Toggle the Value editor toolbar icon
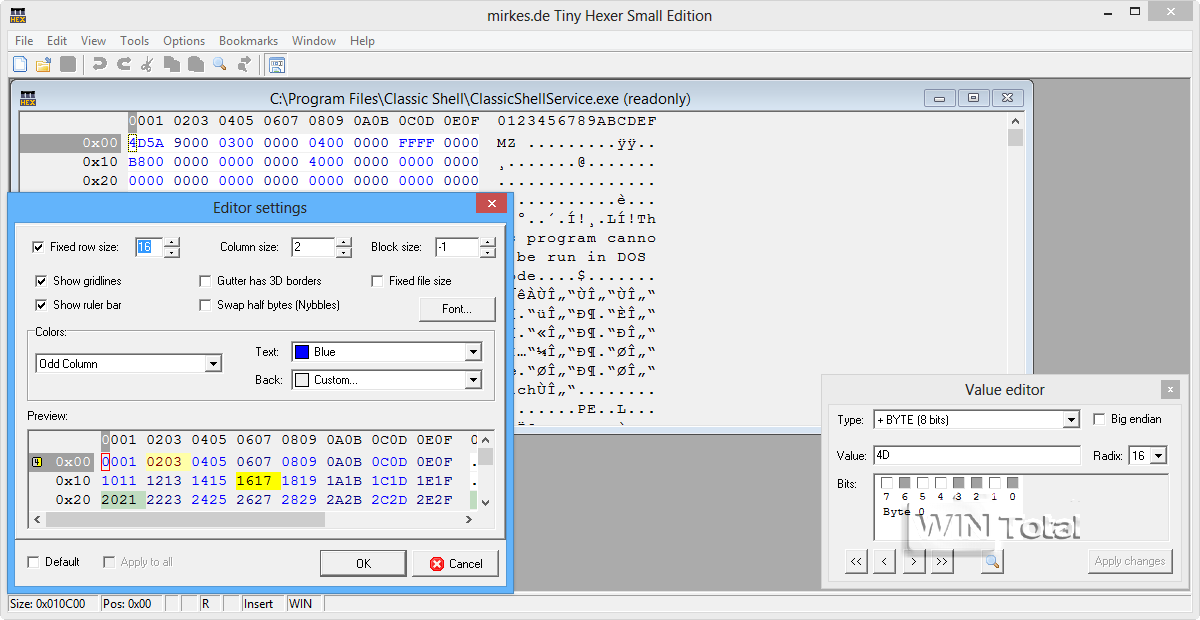 277,65
